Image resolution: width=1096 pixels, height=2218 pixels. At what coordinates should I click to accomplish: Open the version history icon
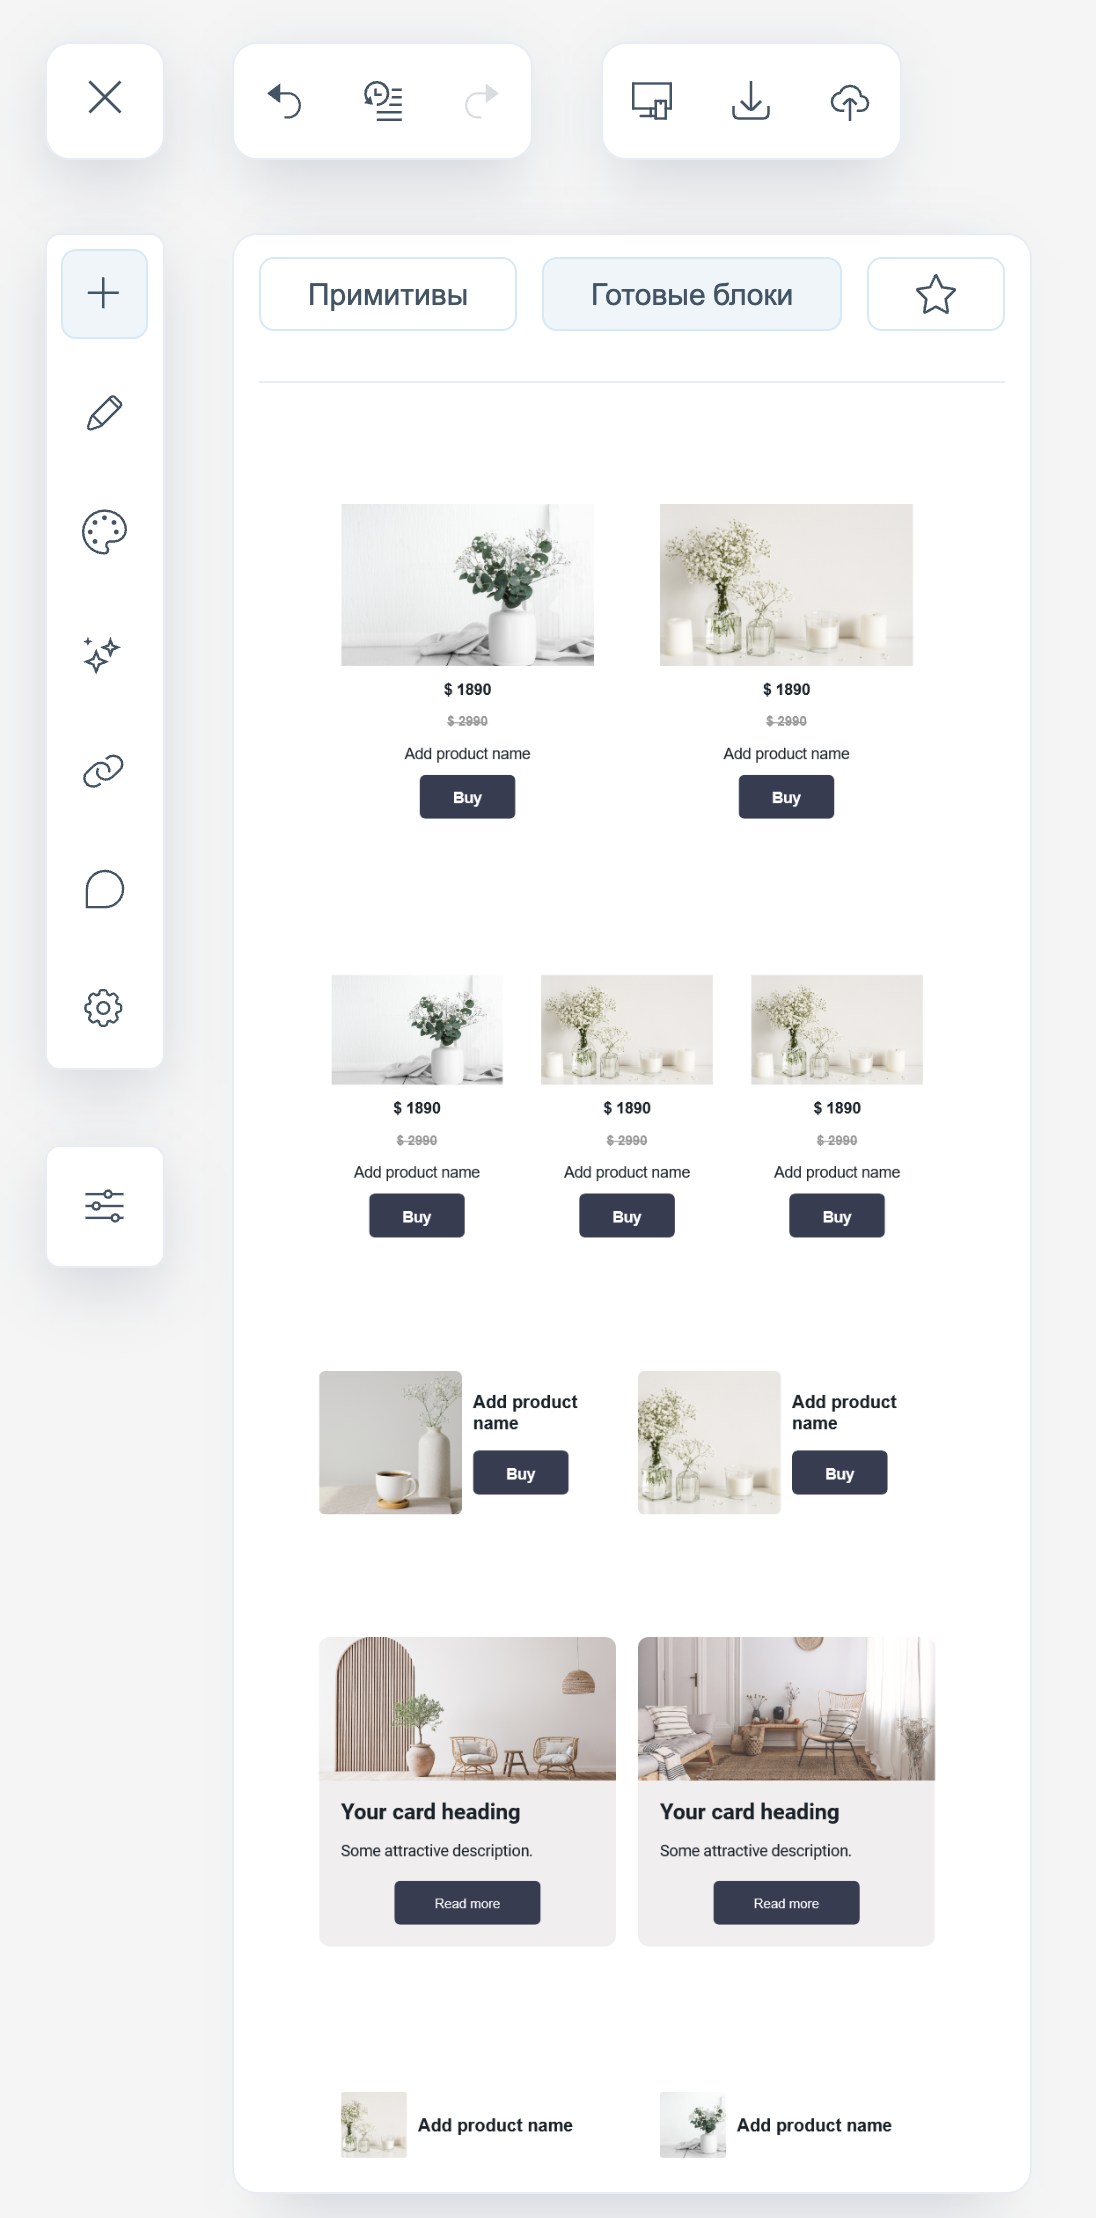[x=383, y=101]
